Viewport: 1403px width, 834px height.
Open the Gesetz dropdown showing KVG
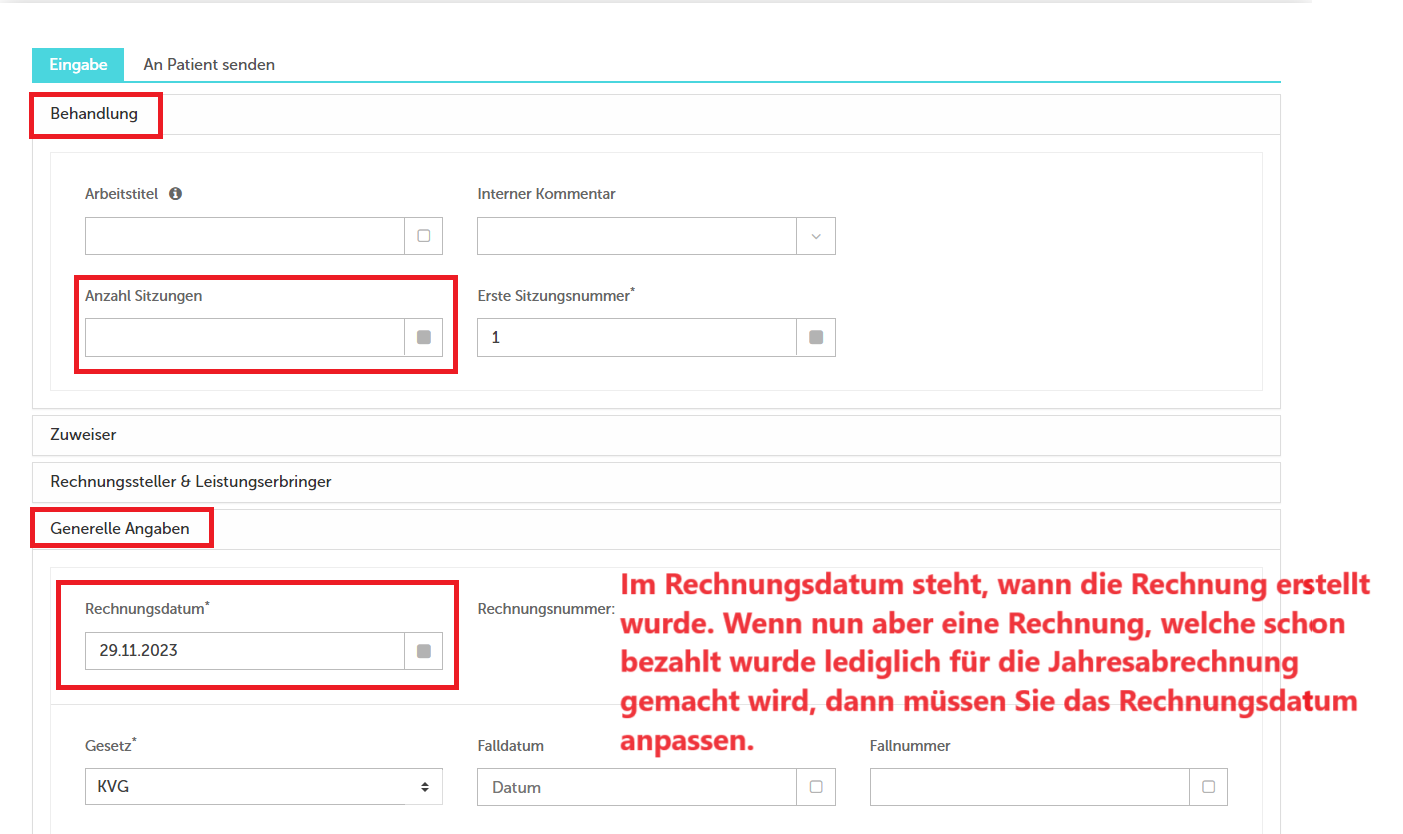(264, 787)
